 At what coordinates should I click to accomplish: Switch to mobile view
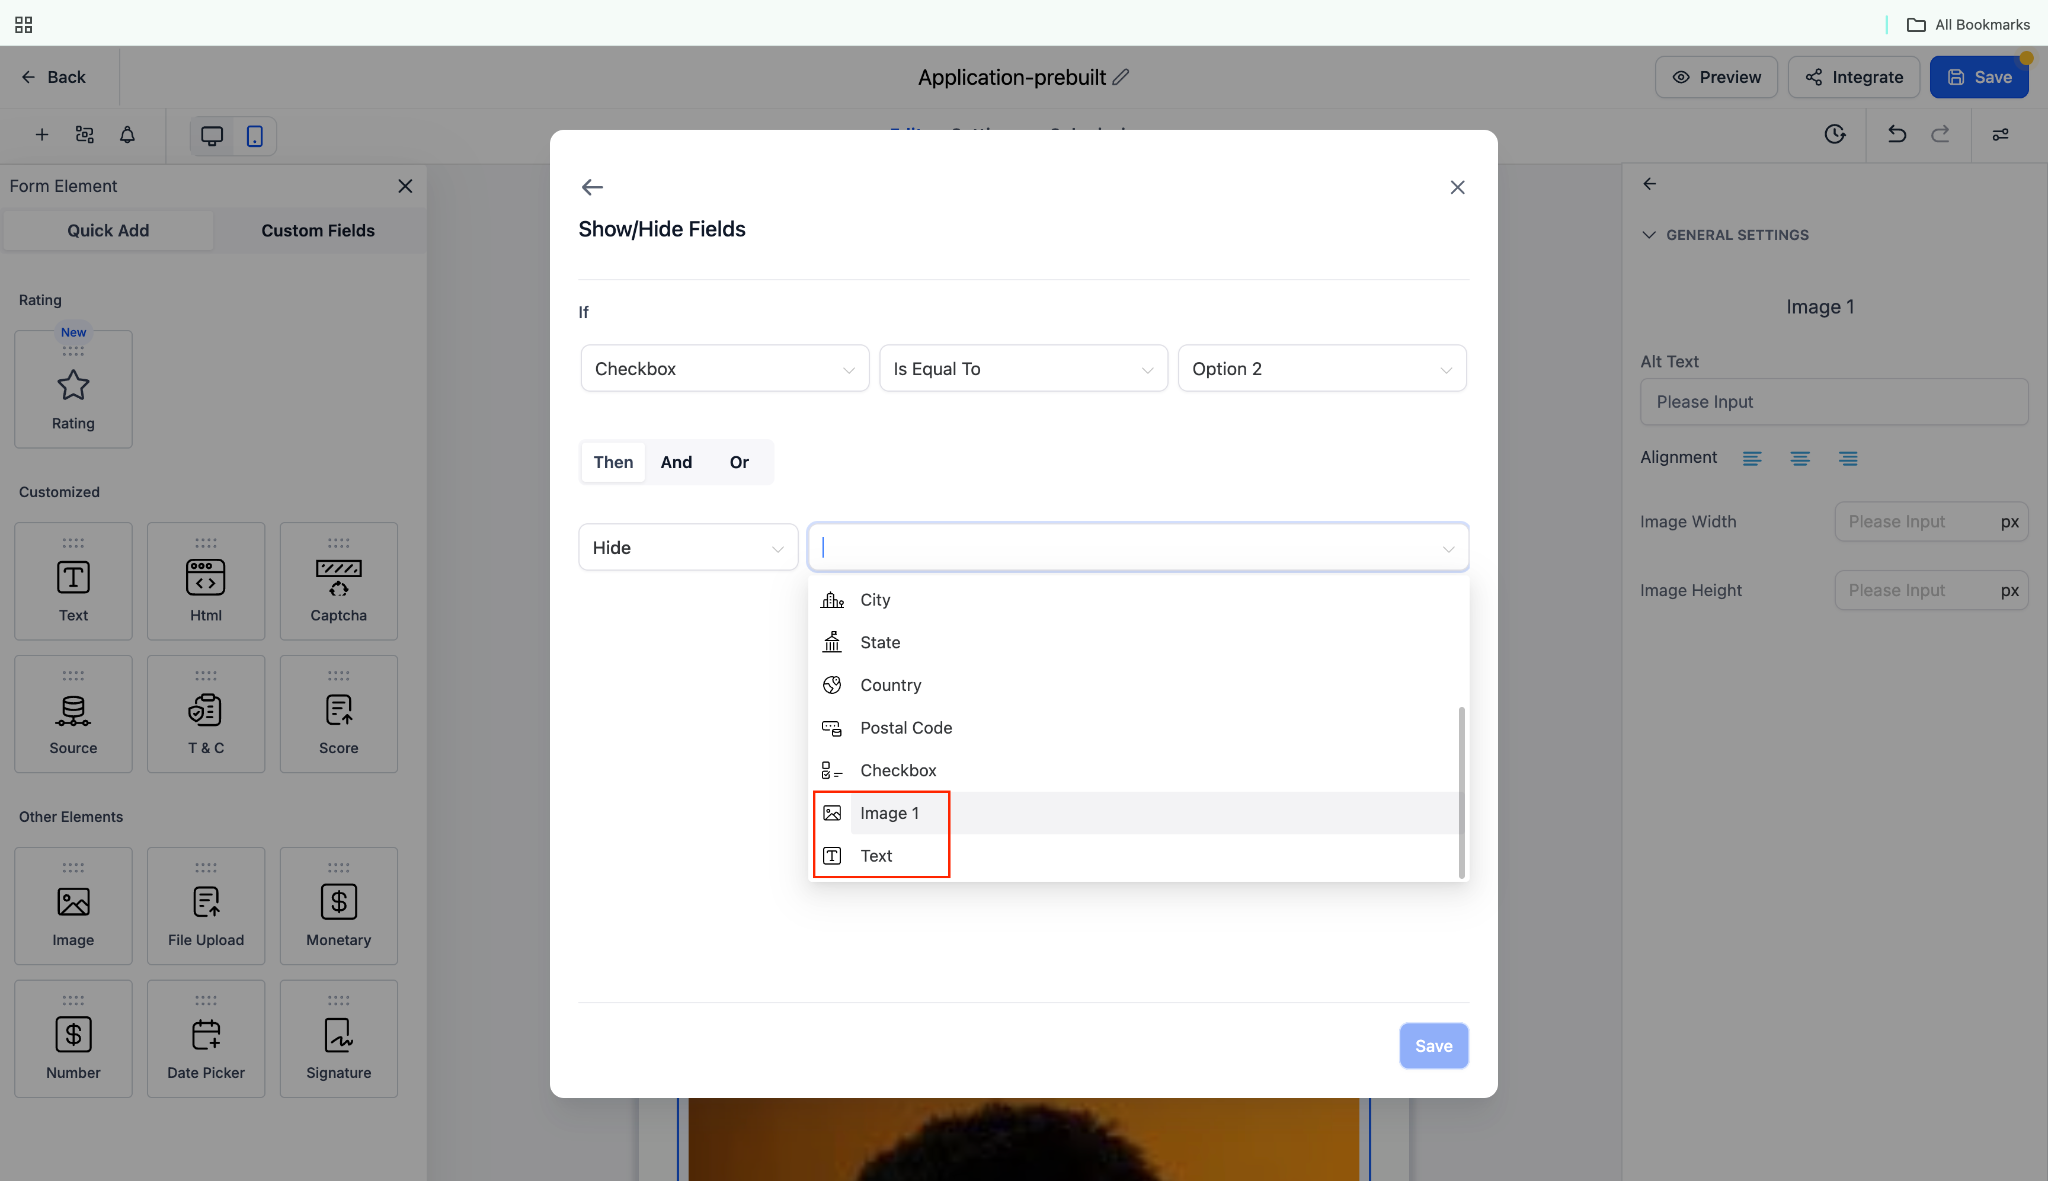(x=255, y=136)
